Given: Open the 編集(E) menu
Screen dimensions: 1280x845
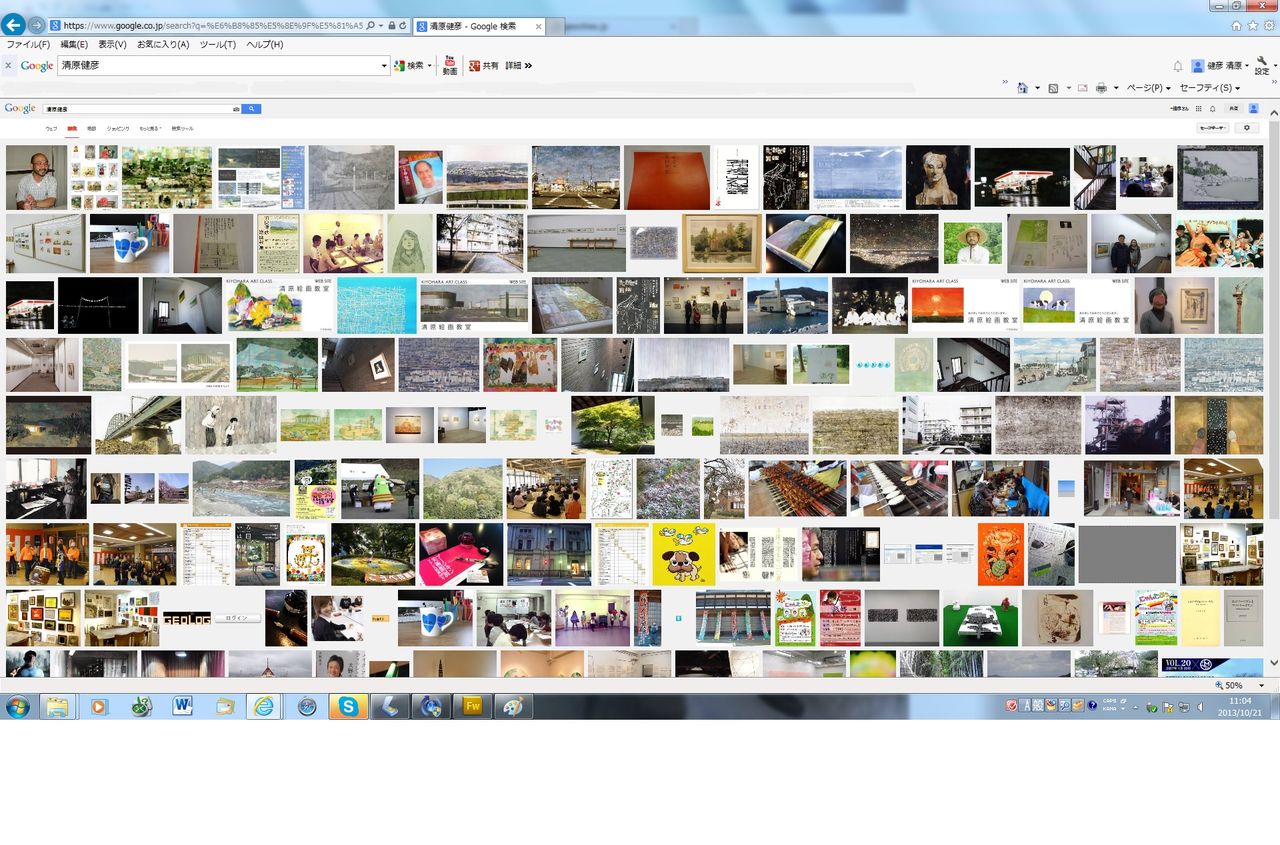Looking at the screenshot, I should click(74, 45).
